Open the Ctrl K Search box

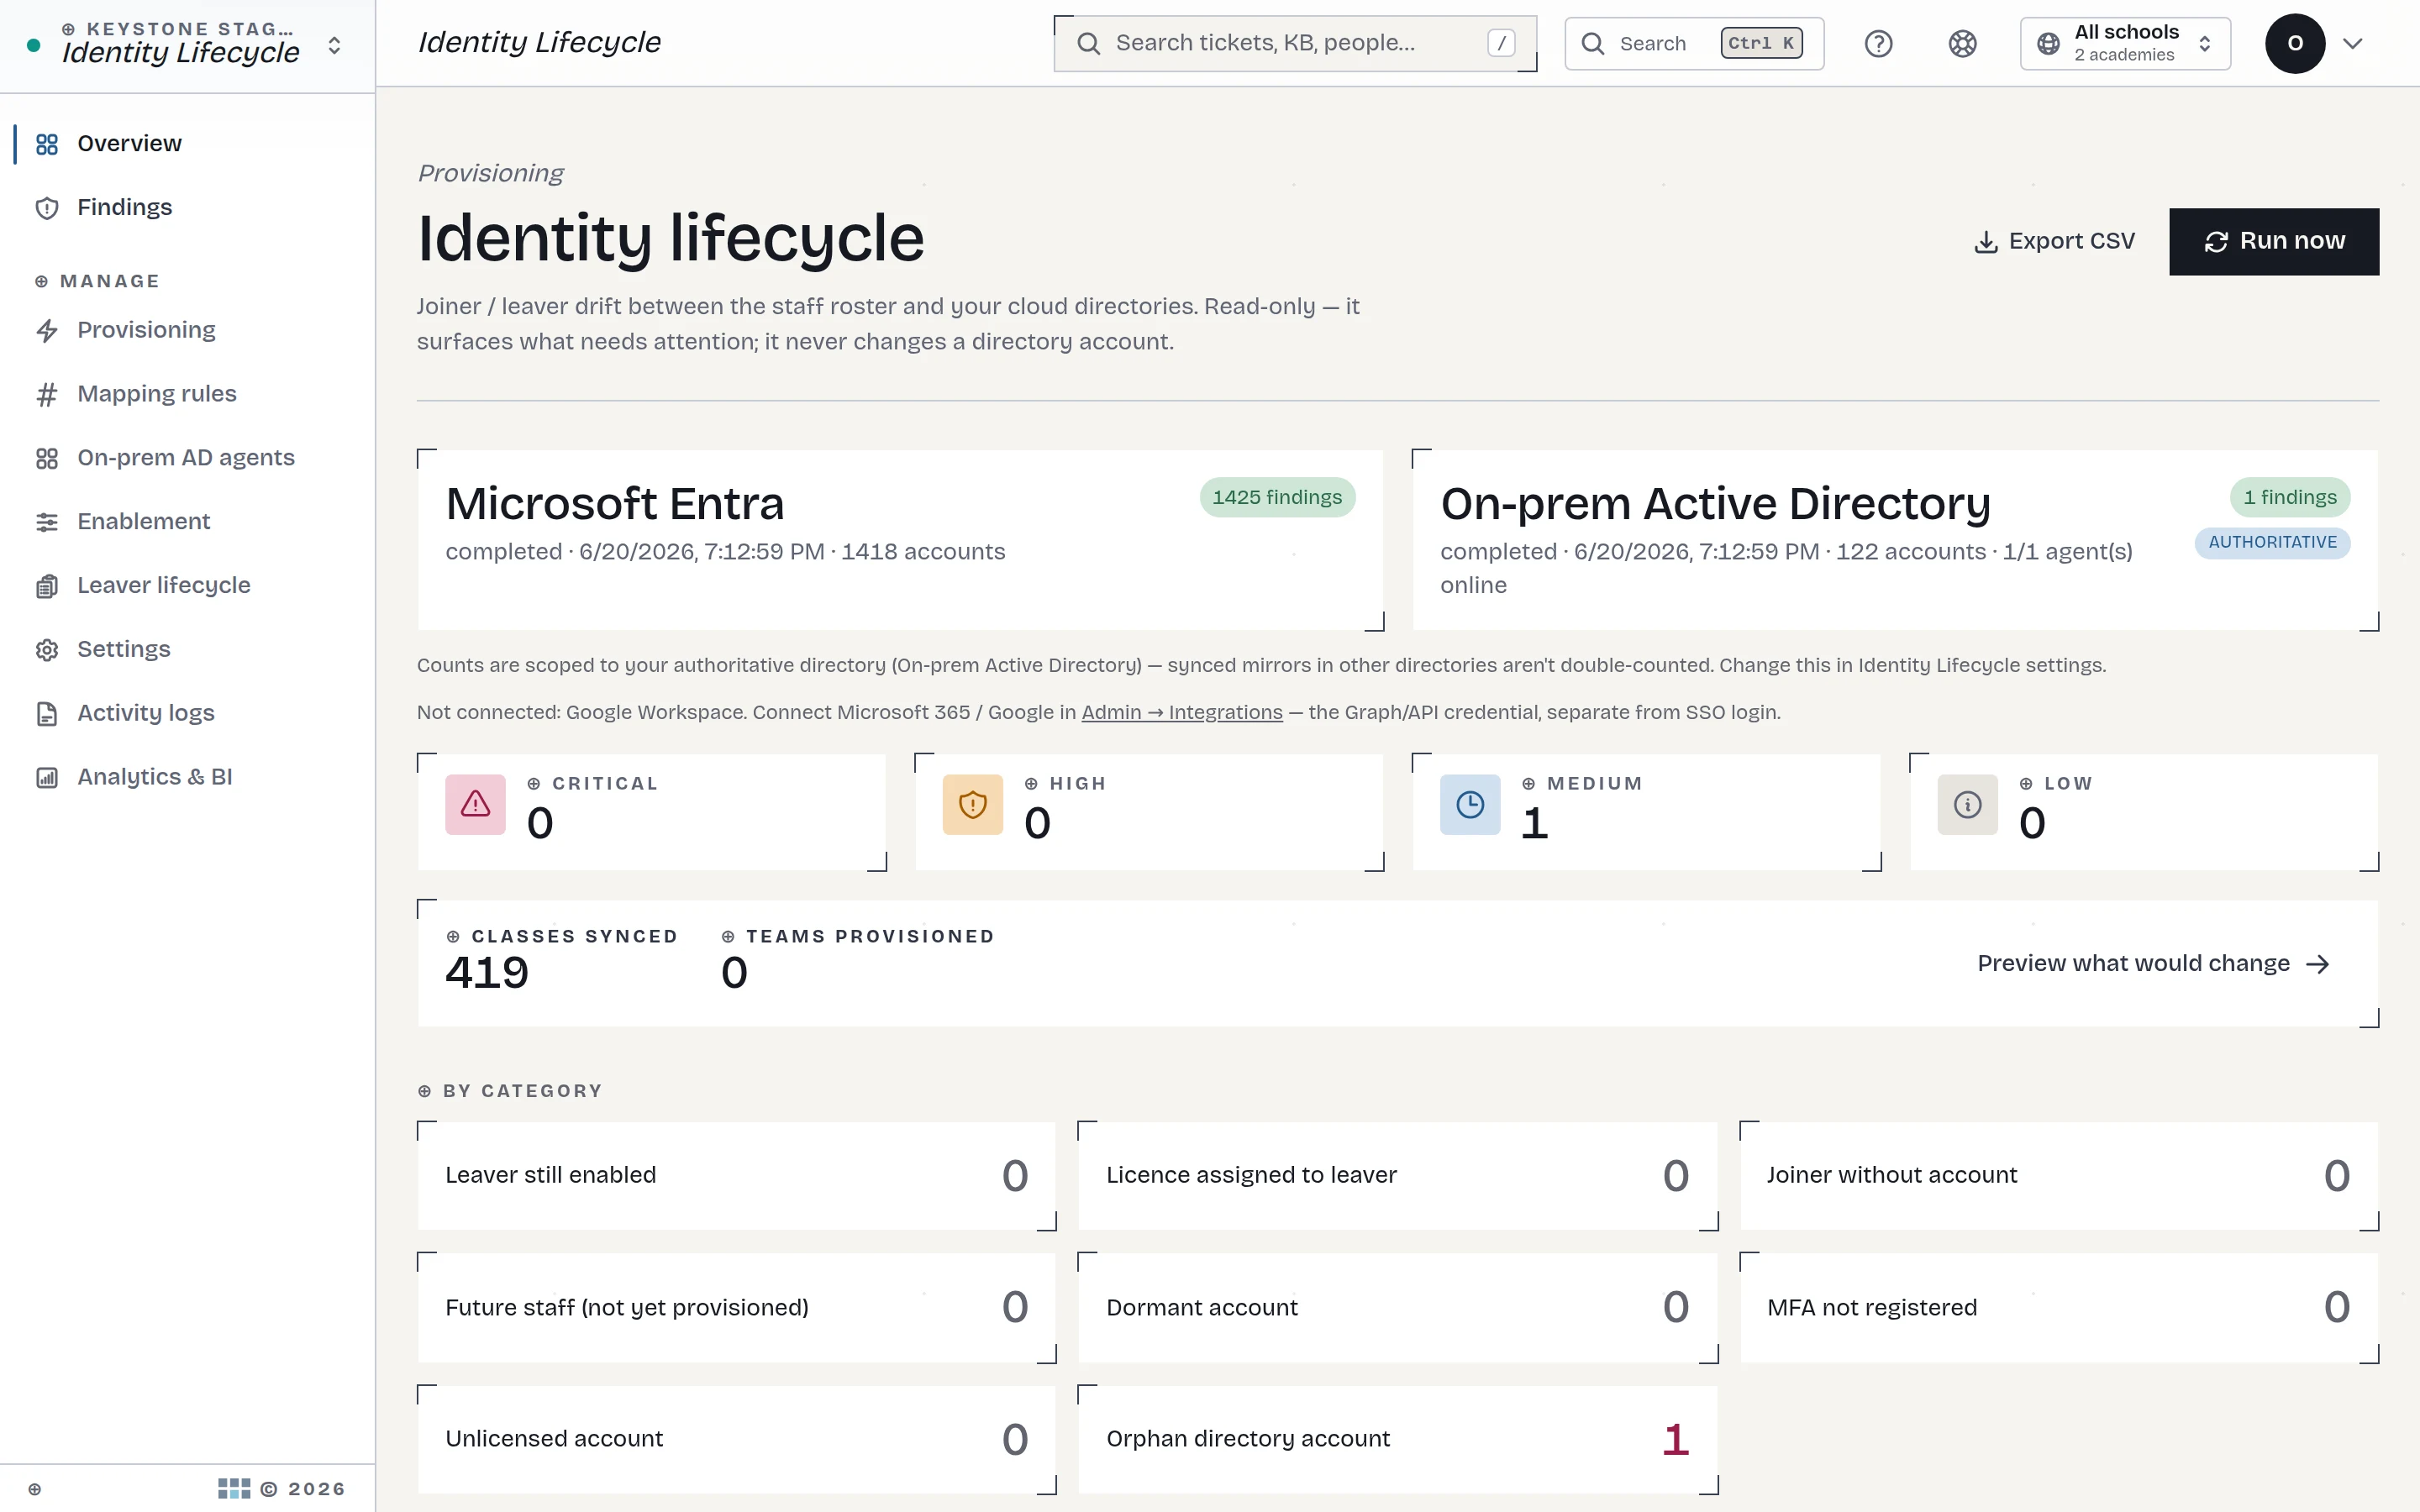[x=1694, y=43]
